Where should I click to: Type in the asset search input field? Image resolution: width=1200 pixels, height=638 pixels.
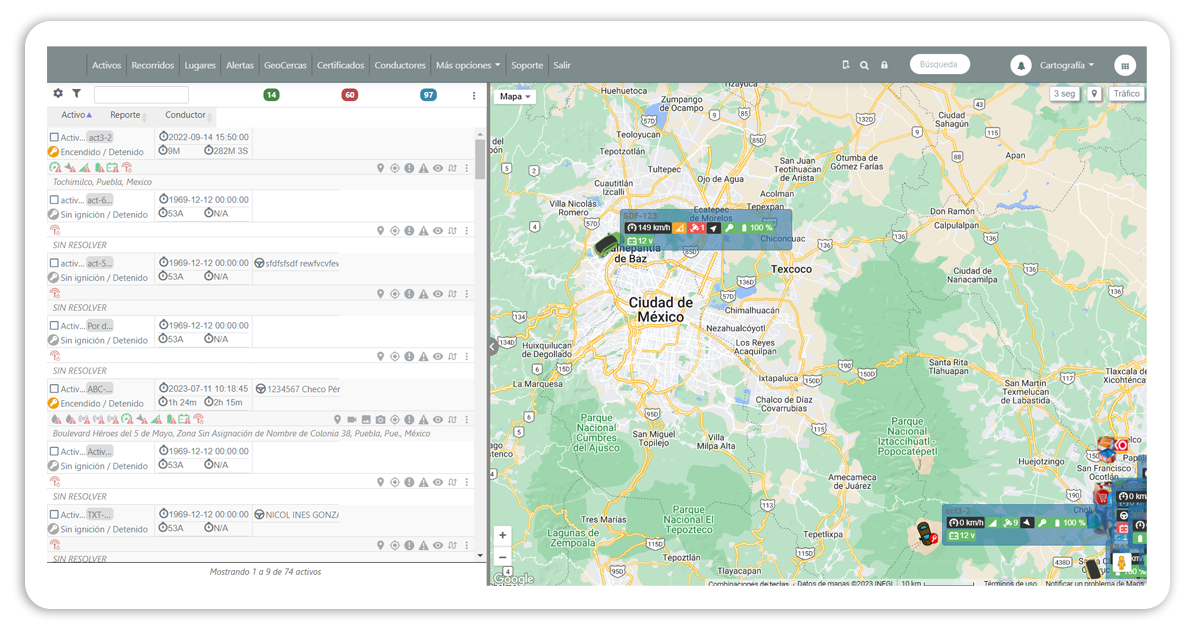[140, 93]
